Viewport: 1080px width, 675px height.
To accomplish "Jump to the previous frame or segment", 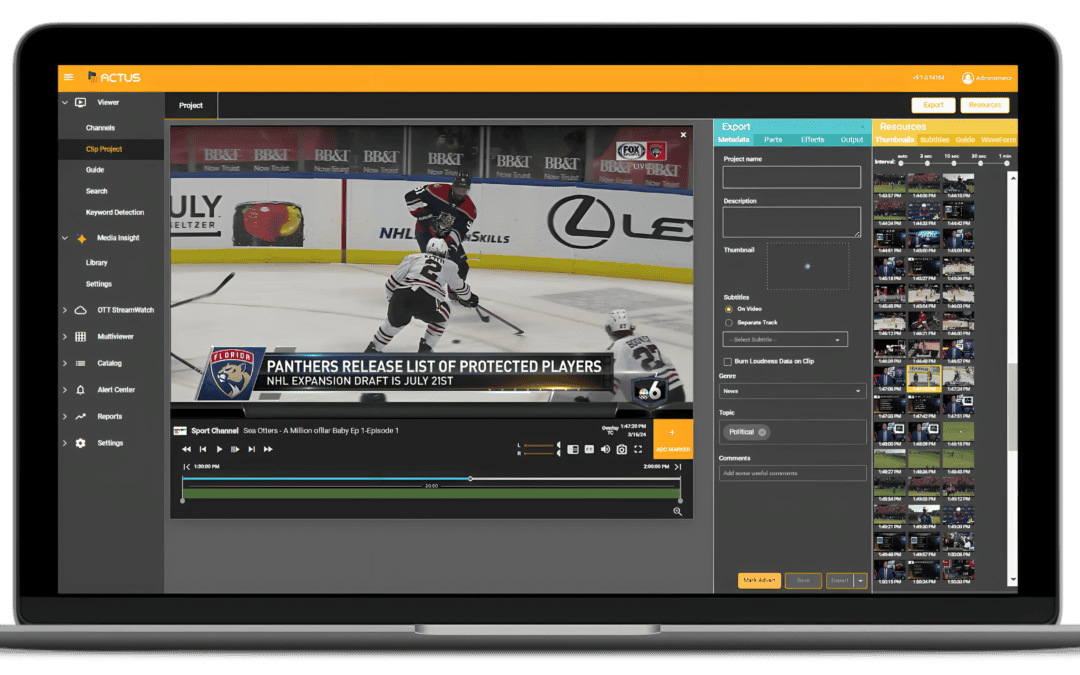I will pyautogui.click(x=202, y=449).
